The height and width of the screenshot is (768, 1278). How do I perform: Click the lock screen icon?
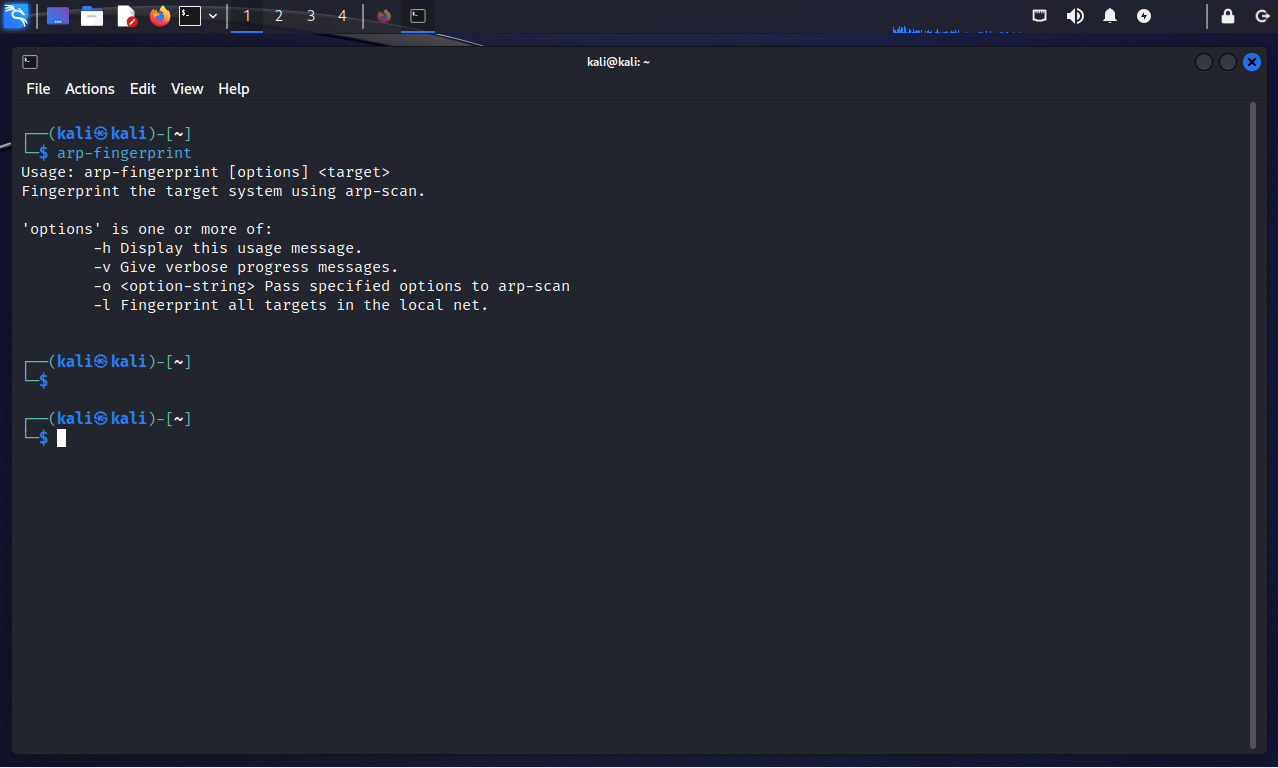pyautogui.click(x=1228, y=16)
